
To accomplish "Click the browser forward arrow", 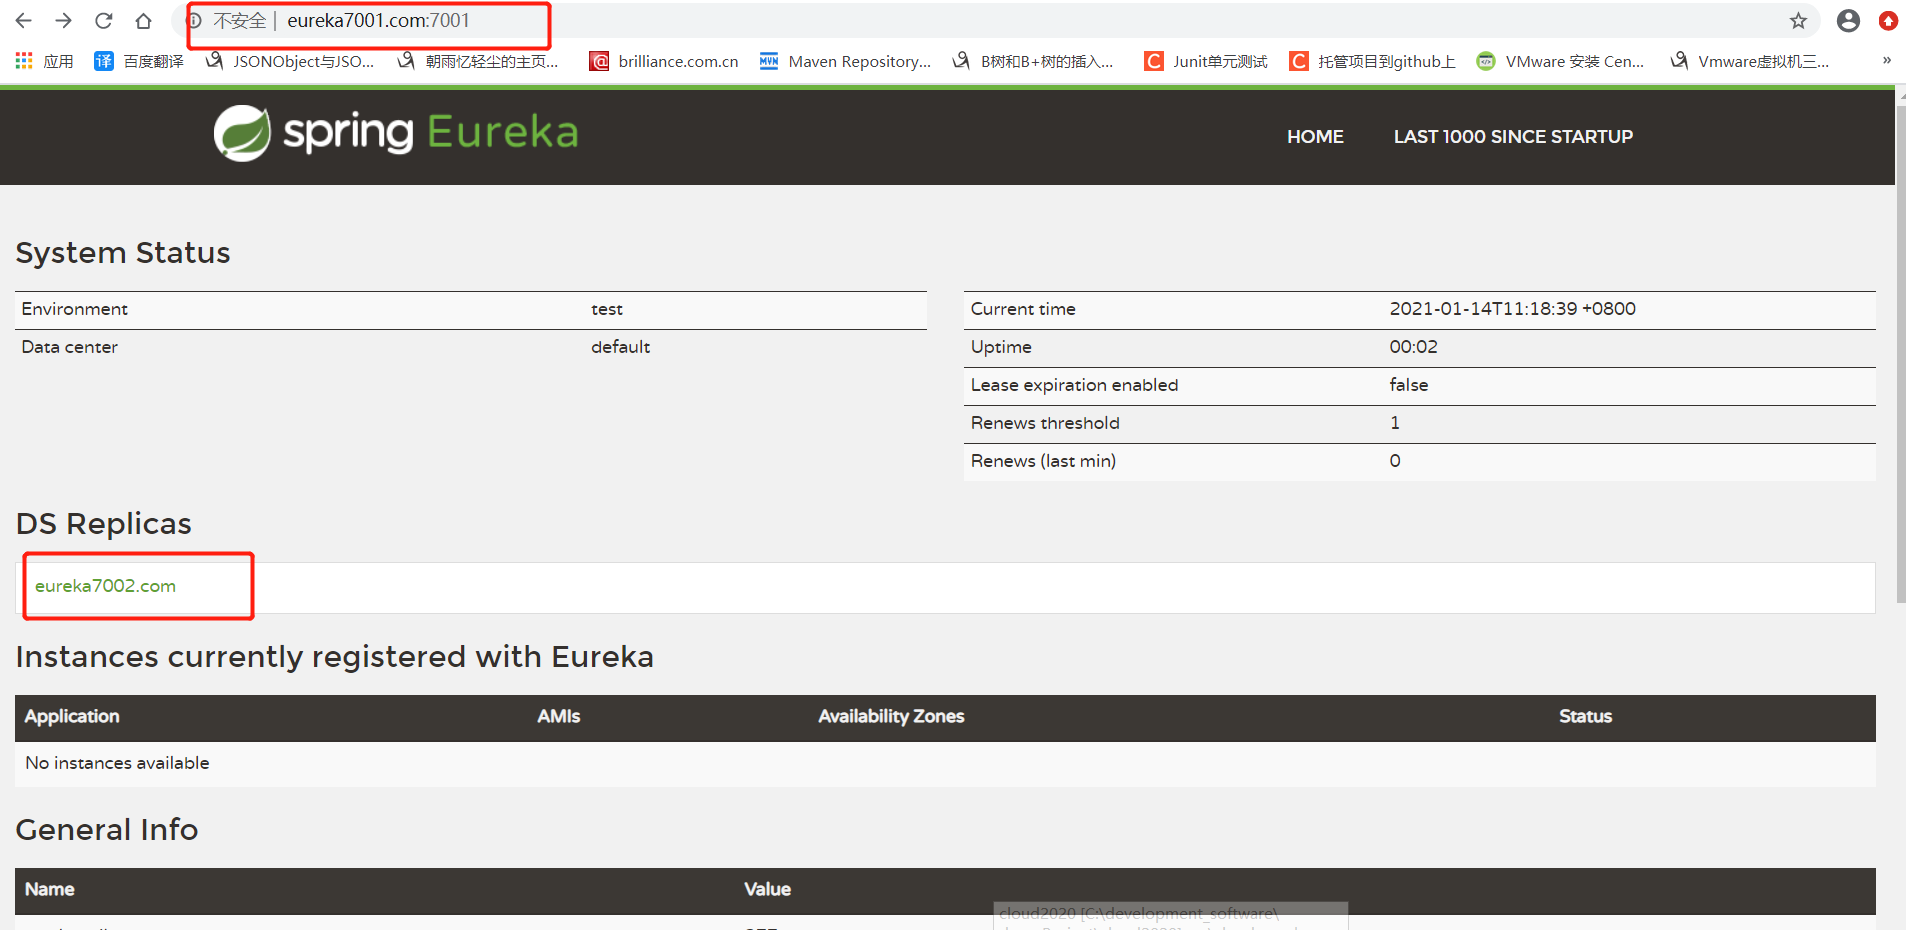I will click(x=64, y=21).
